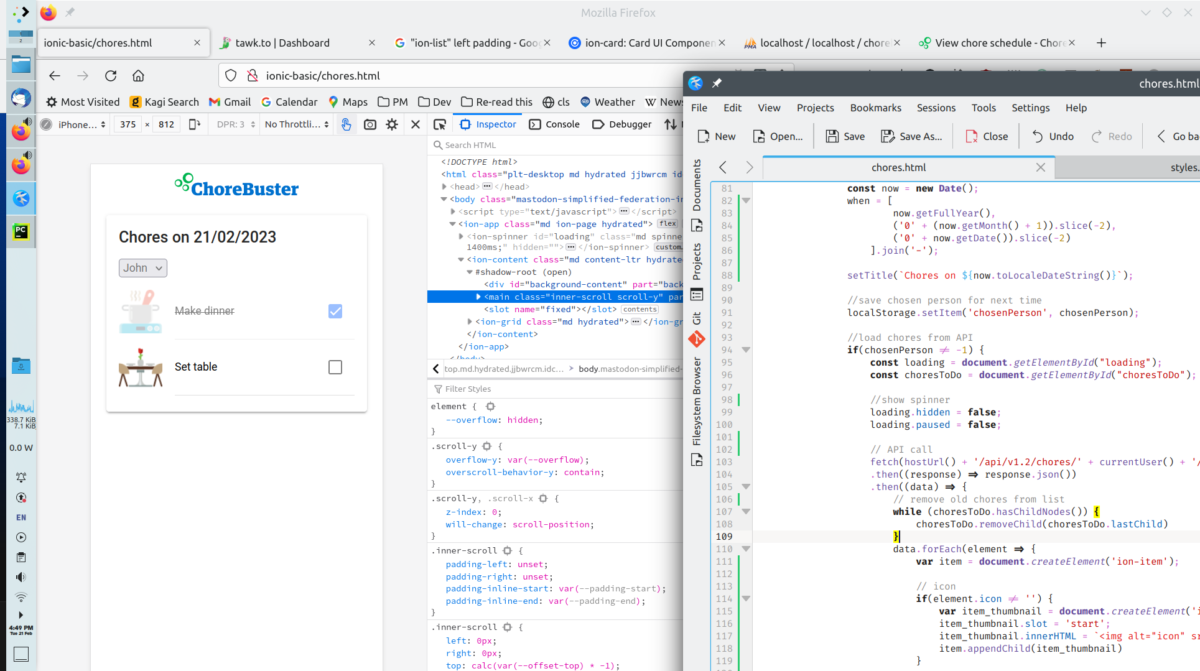The image size is (1200, 671).
Task: Click Close document in the Kate toolbar
Action: 985,136
